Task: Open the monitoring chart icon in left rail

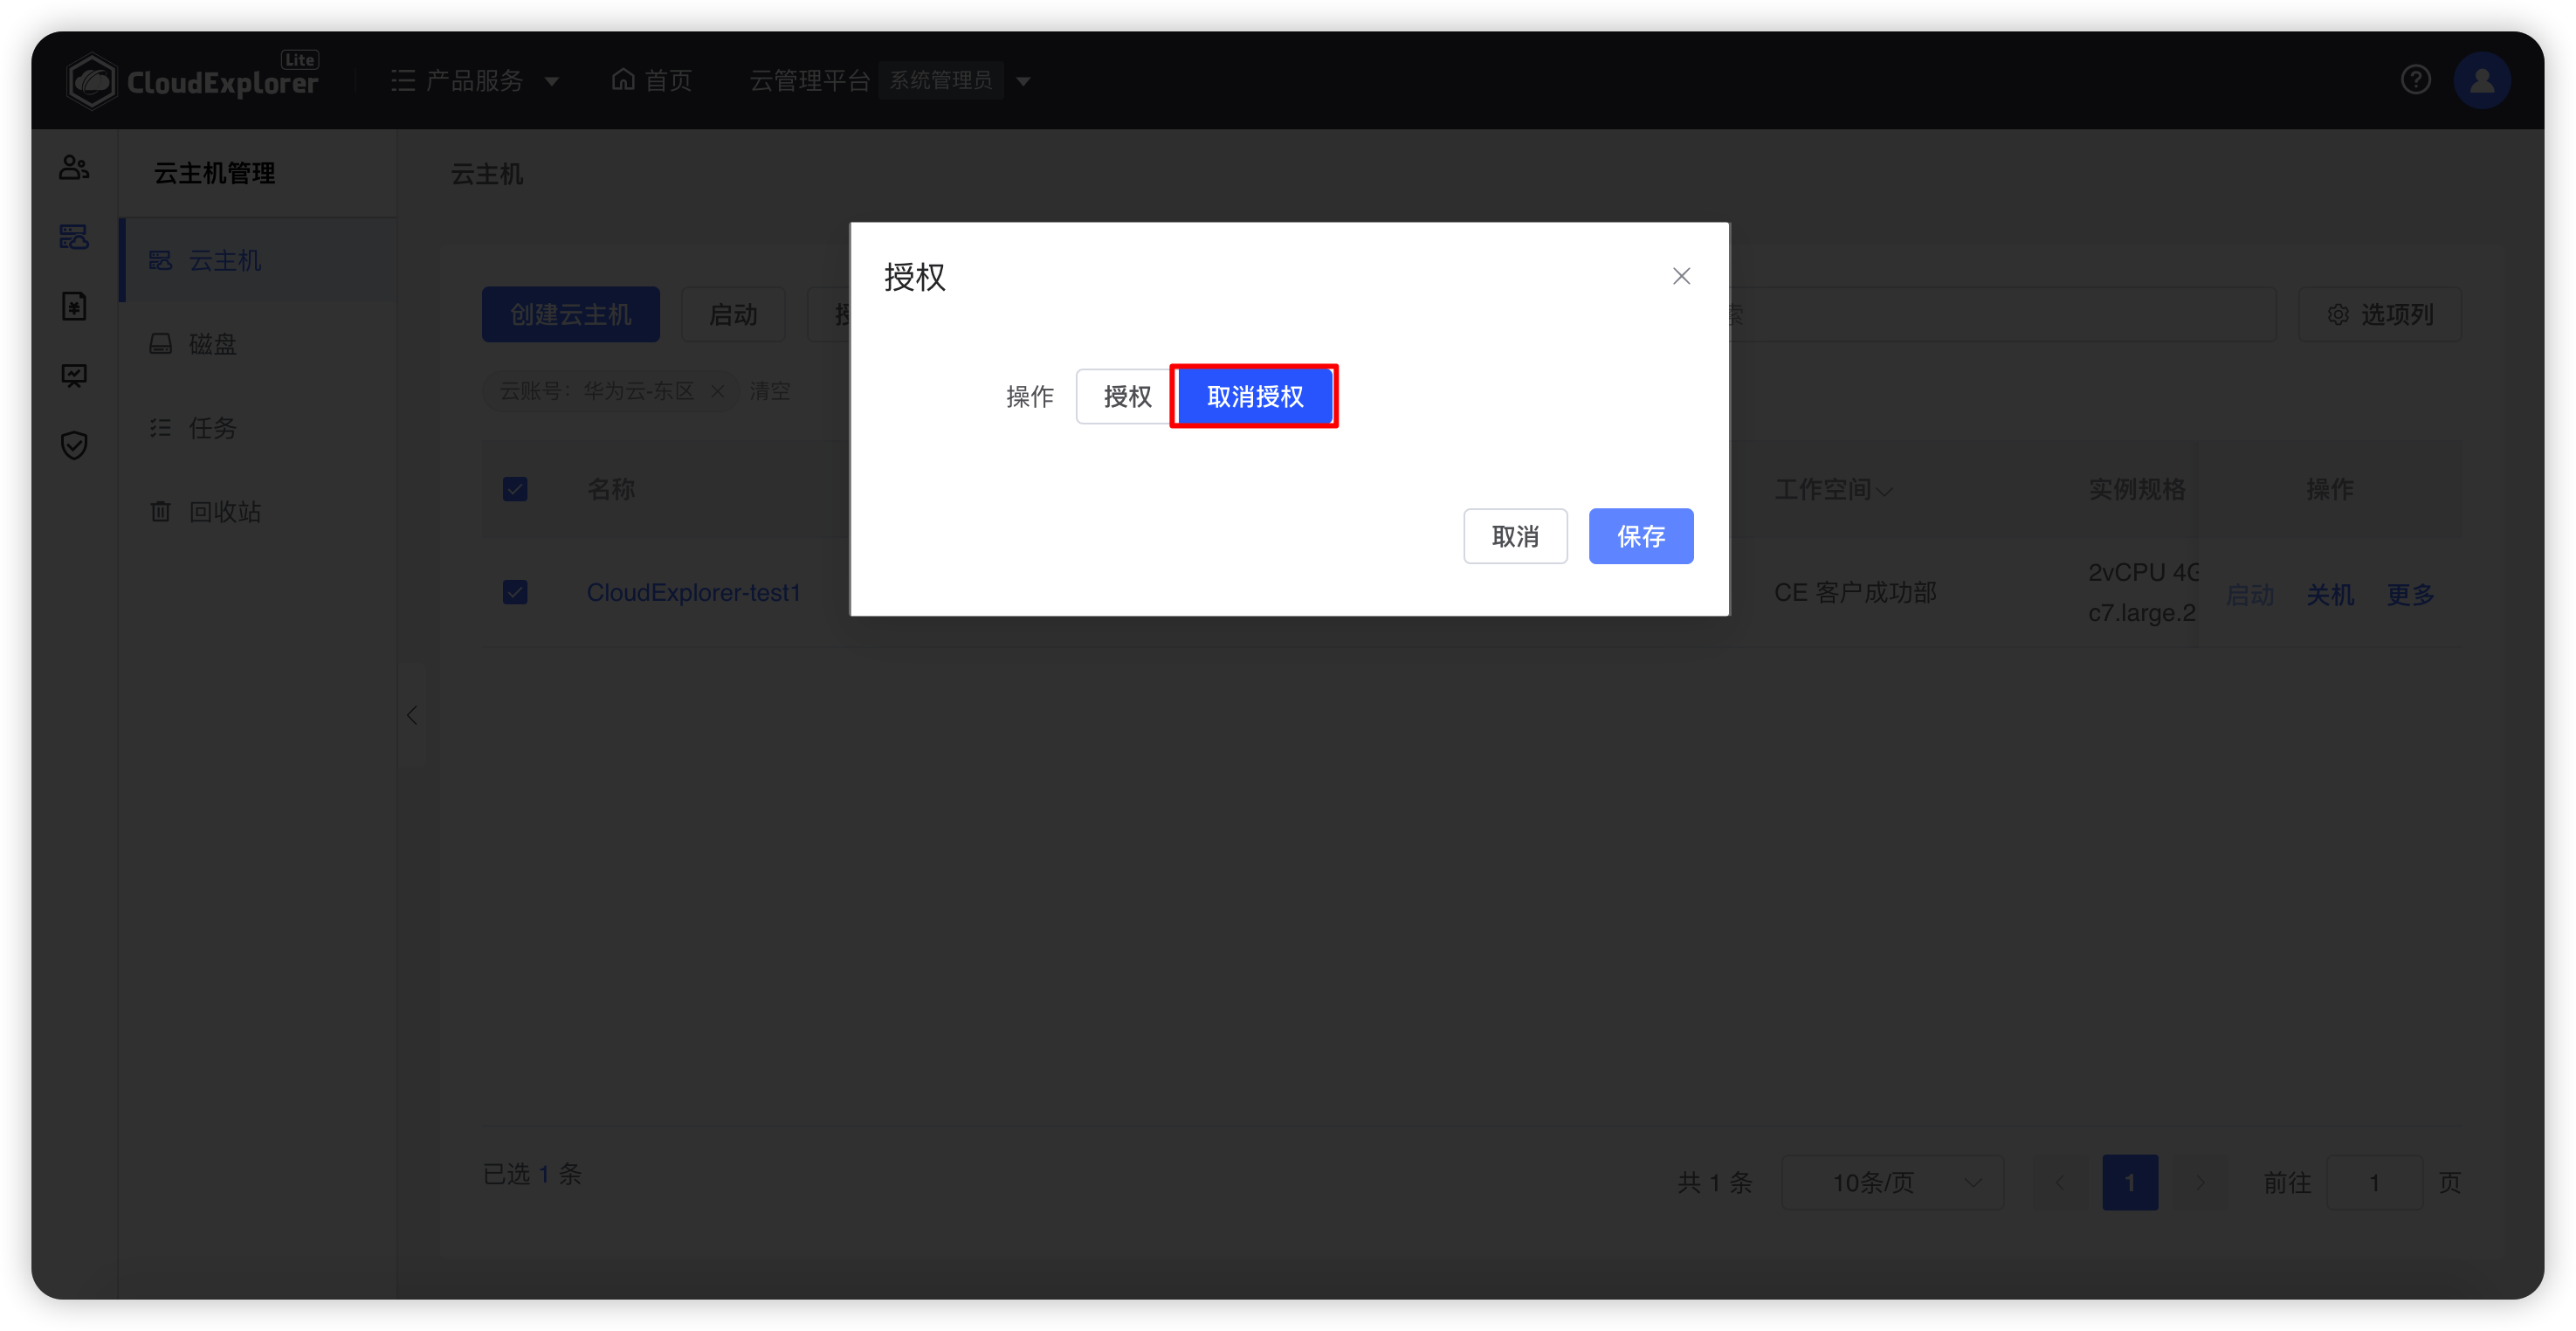Action: (74, 376)
